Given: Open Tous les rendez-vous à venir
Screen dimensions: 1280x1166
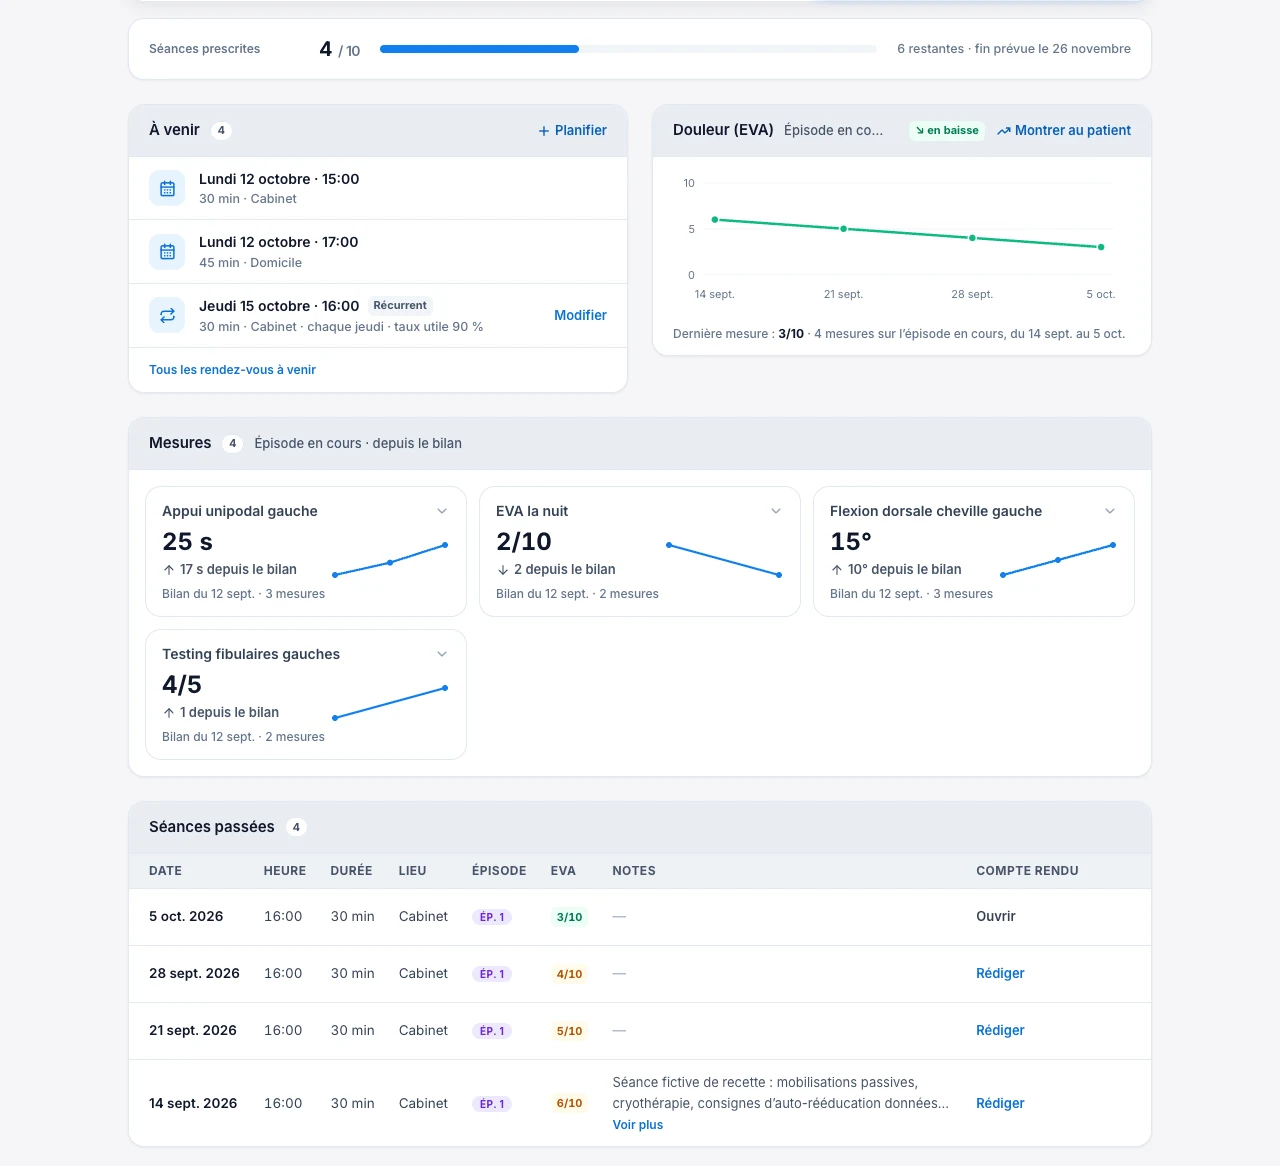Looking at the screenshot, I should [232, 370].
